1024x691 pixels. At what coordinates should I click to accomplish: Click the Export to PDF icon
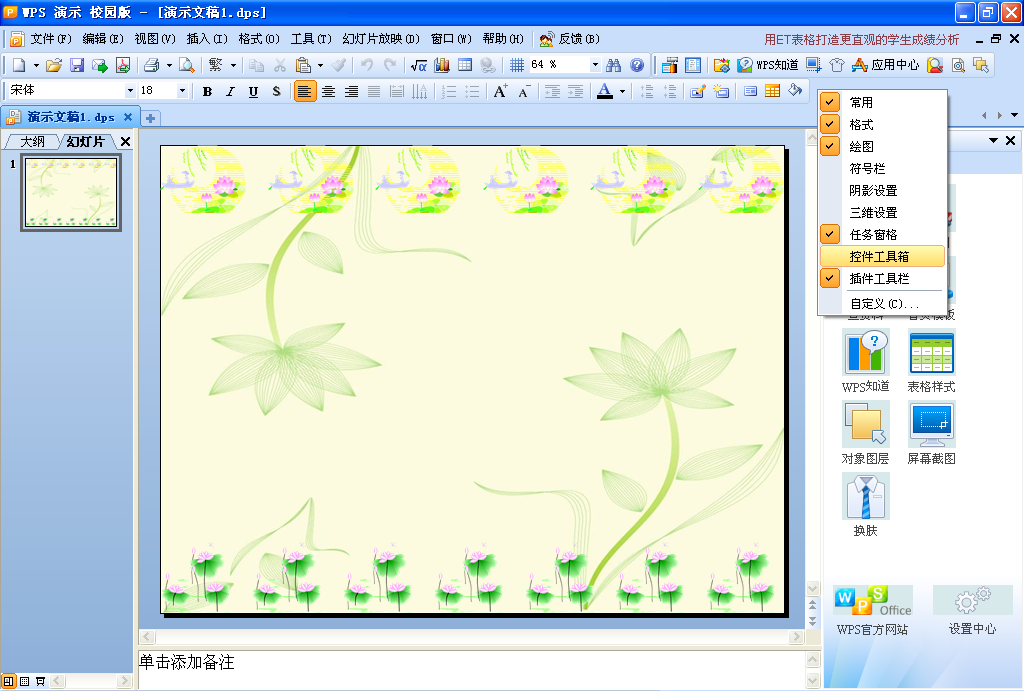point(123,65)
